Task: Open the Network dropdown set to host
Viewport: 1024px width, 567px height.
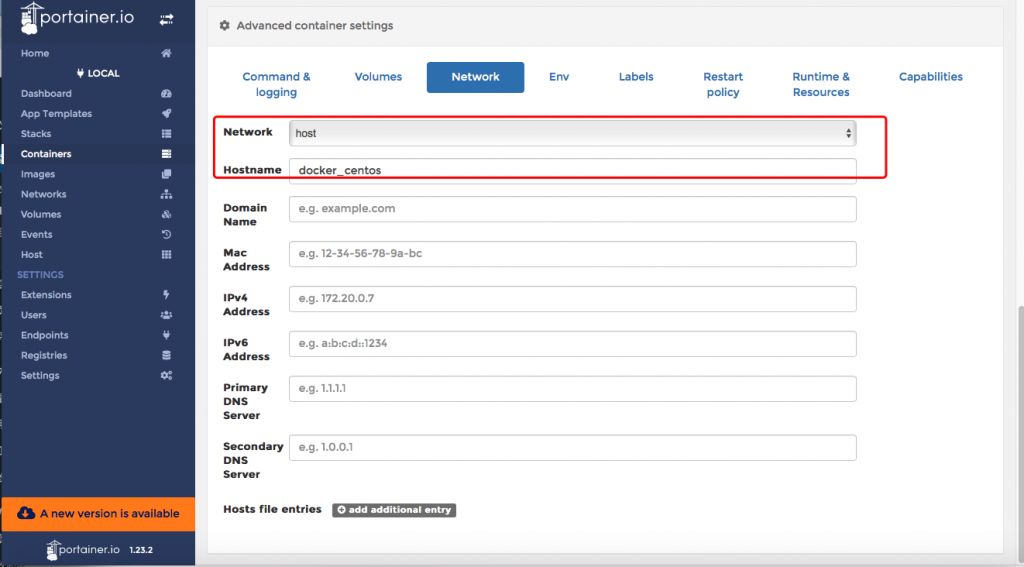Action: click(572, 133)
